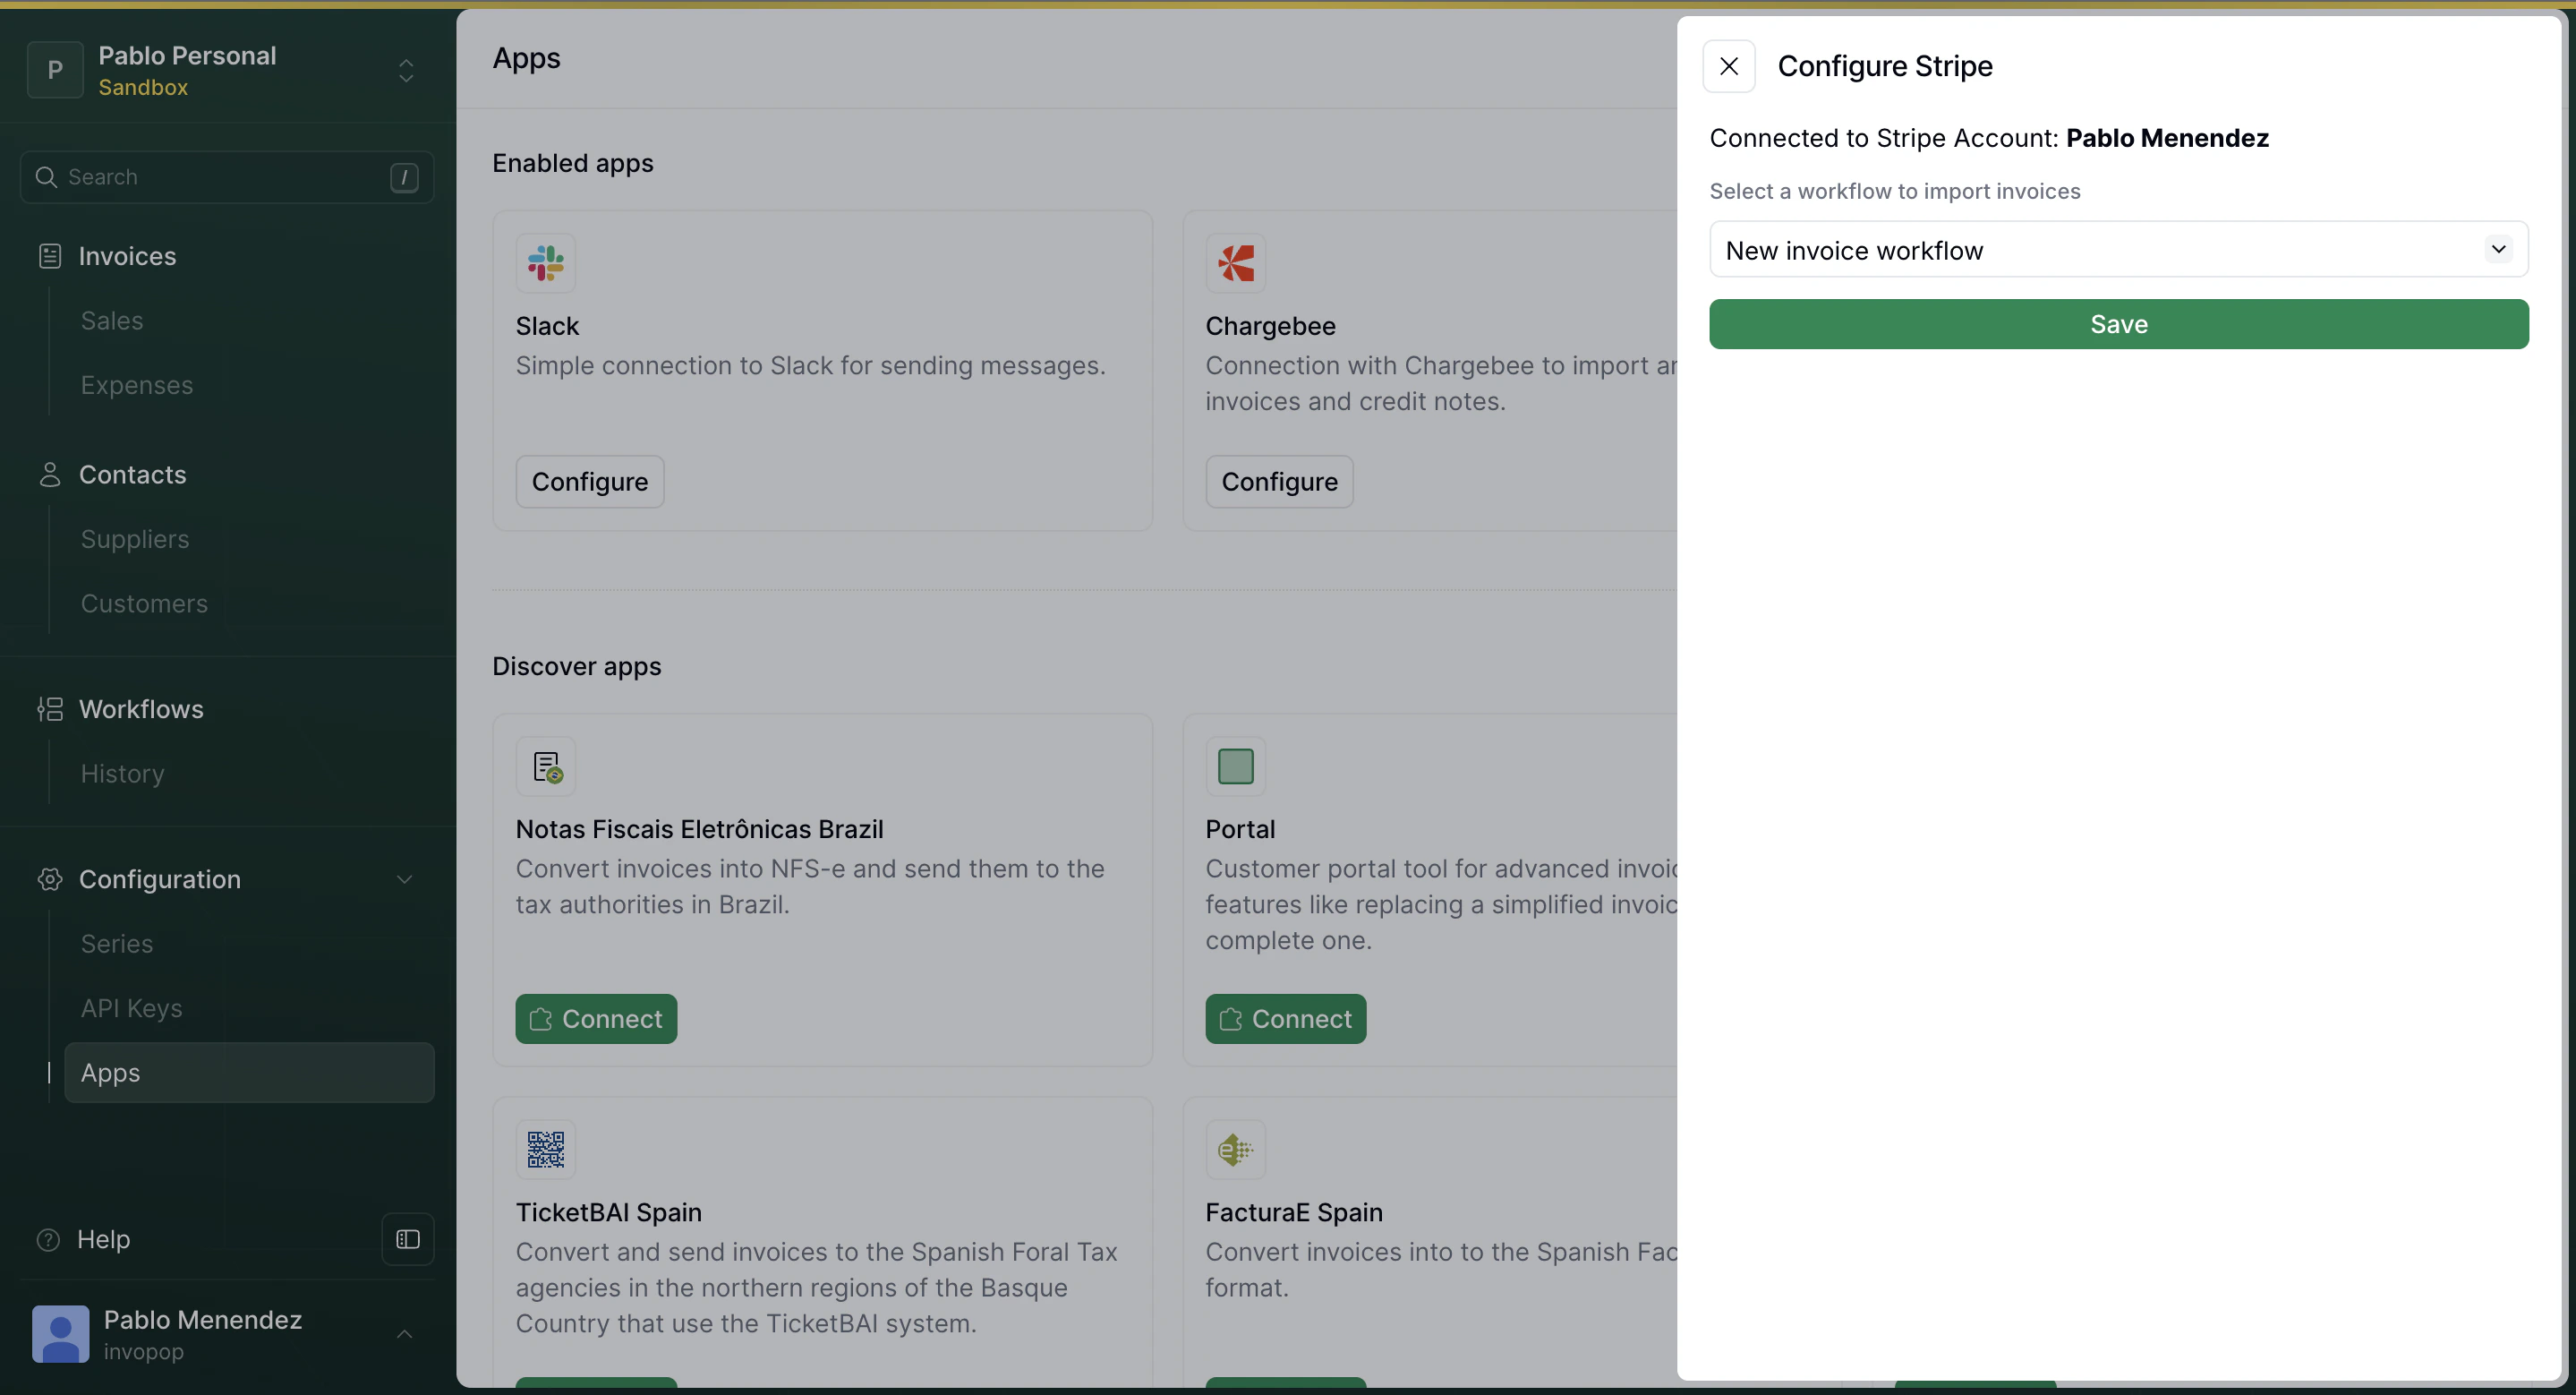The height and width of the screenshot is (1395, 2576).
Task: Open History under Workflows
Action: pos(122,772)
